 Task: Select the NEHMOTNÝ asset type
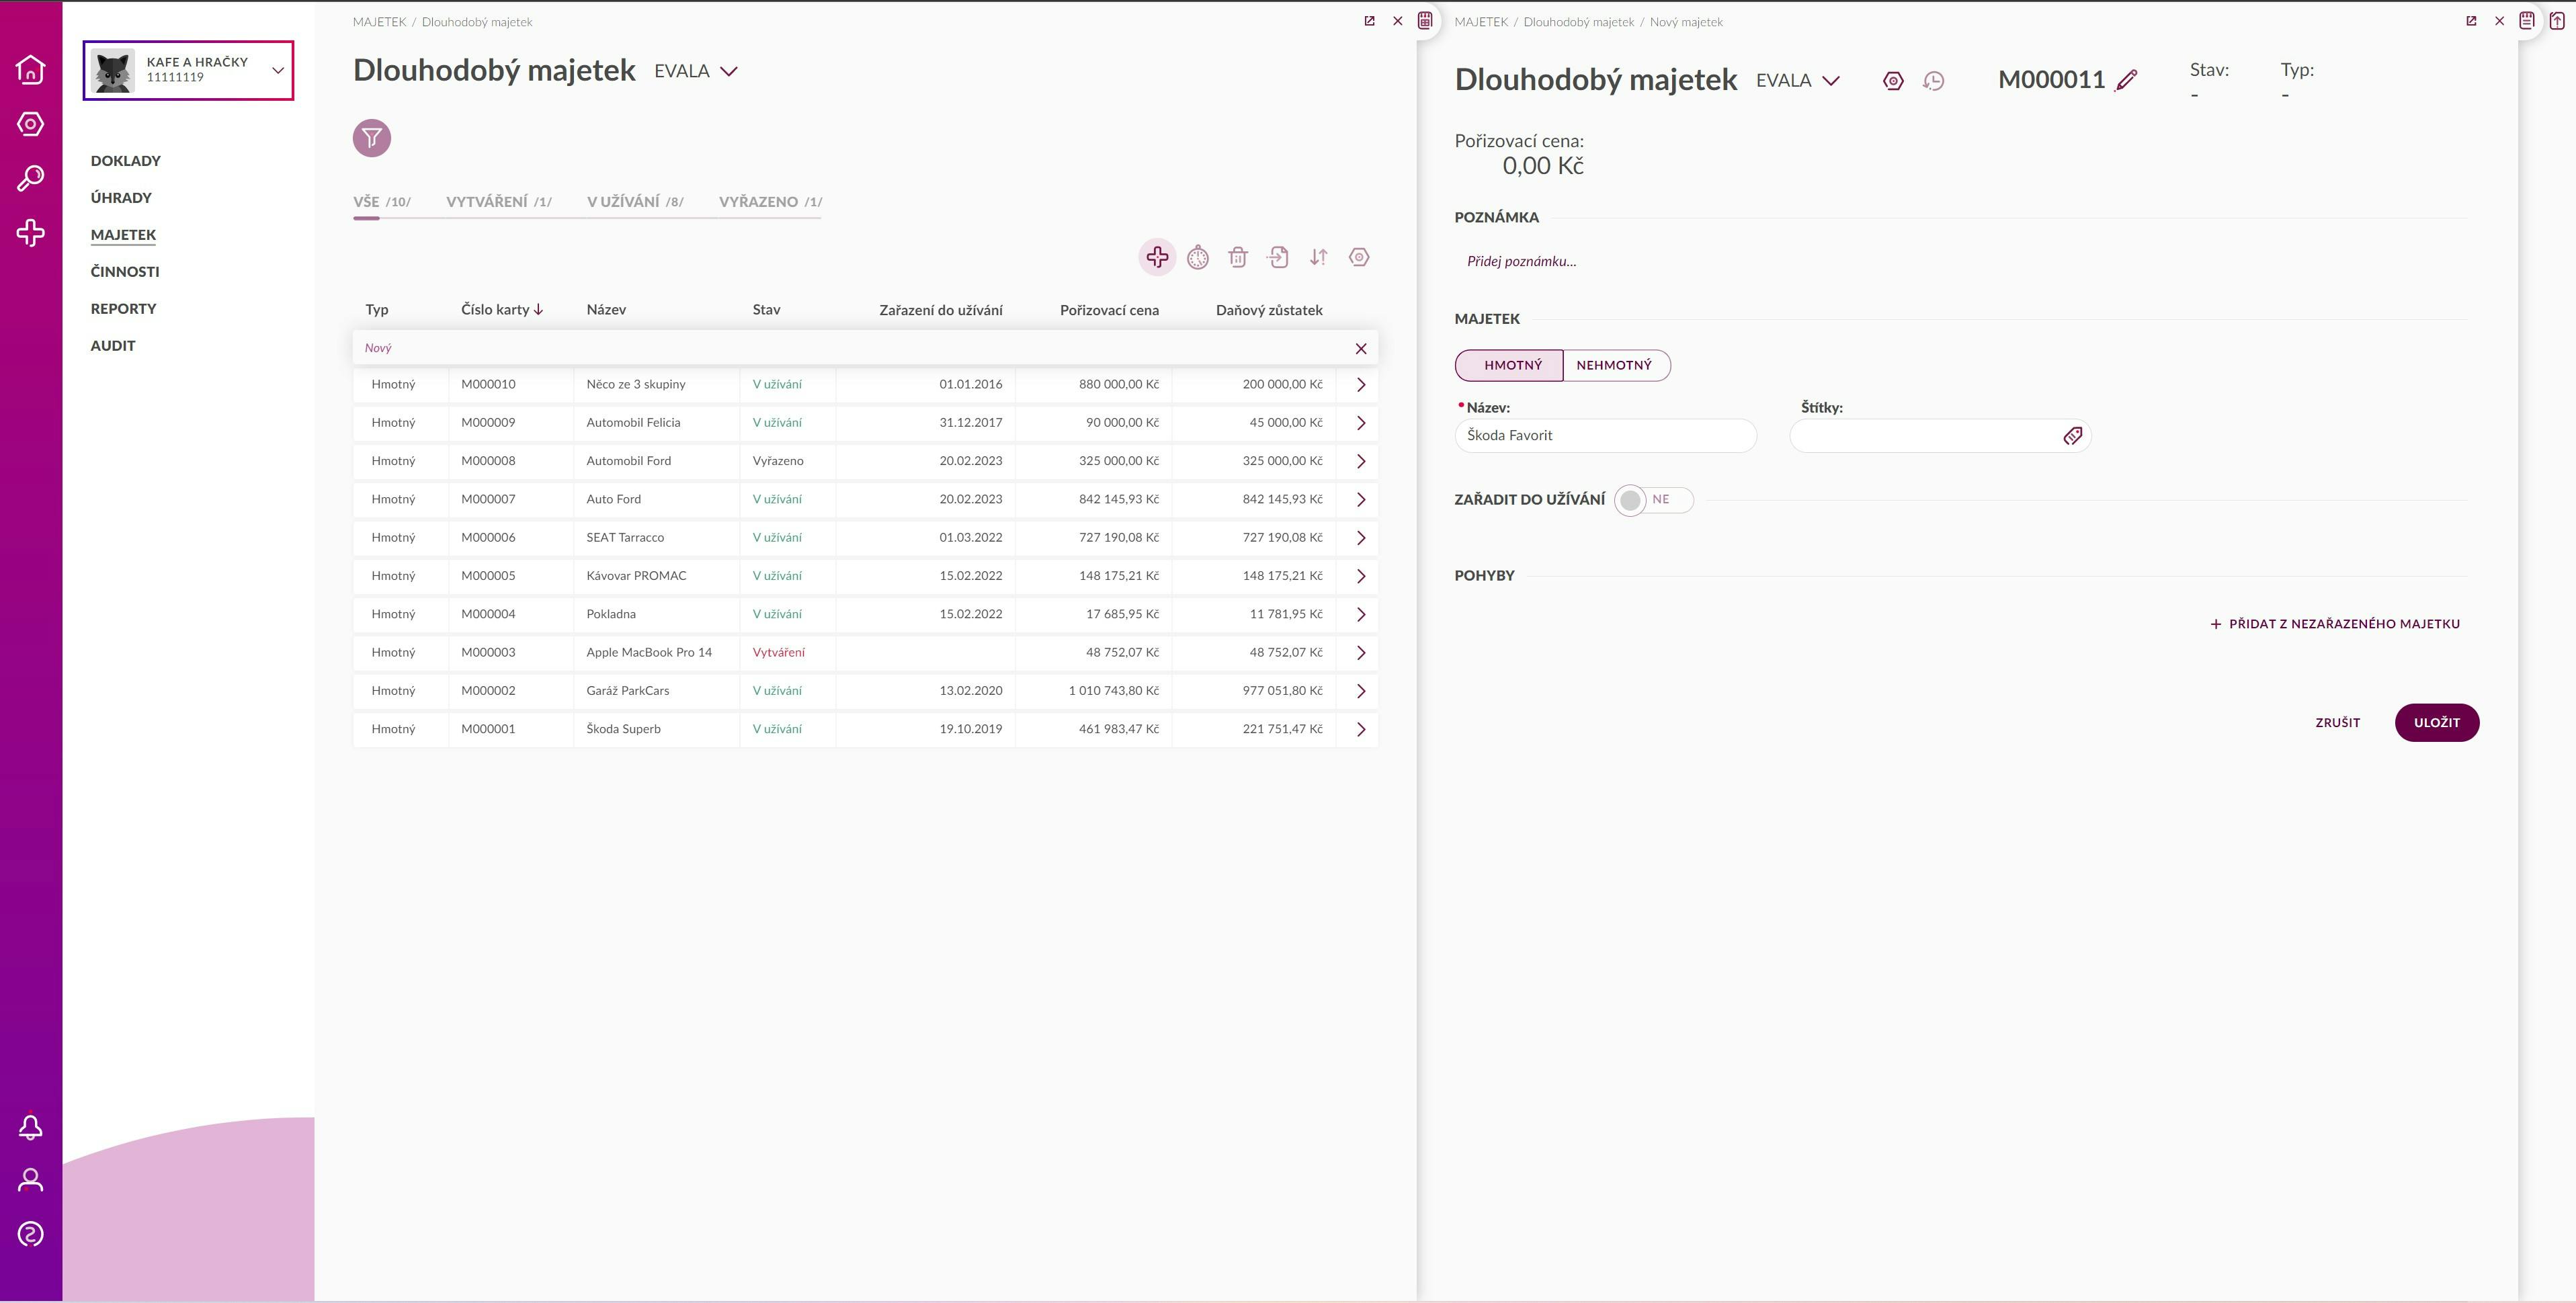point(1616,365)
